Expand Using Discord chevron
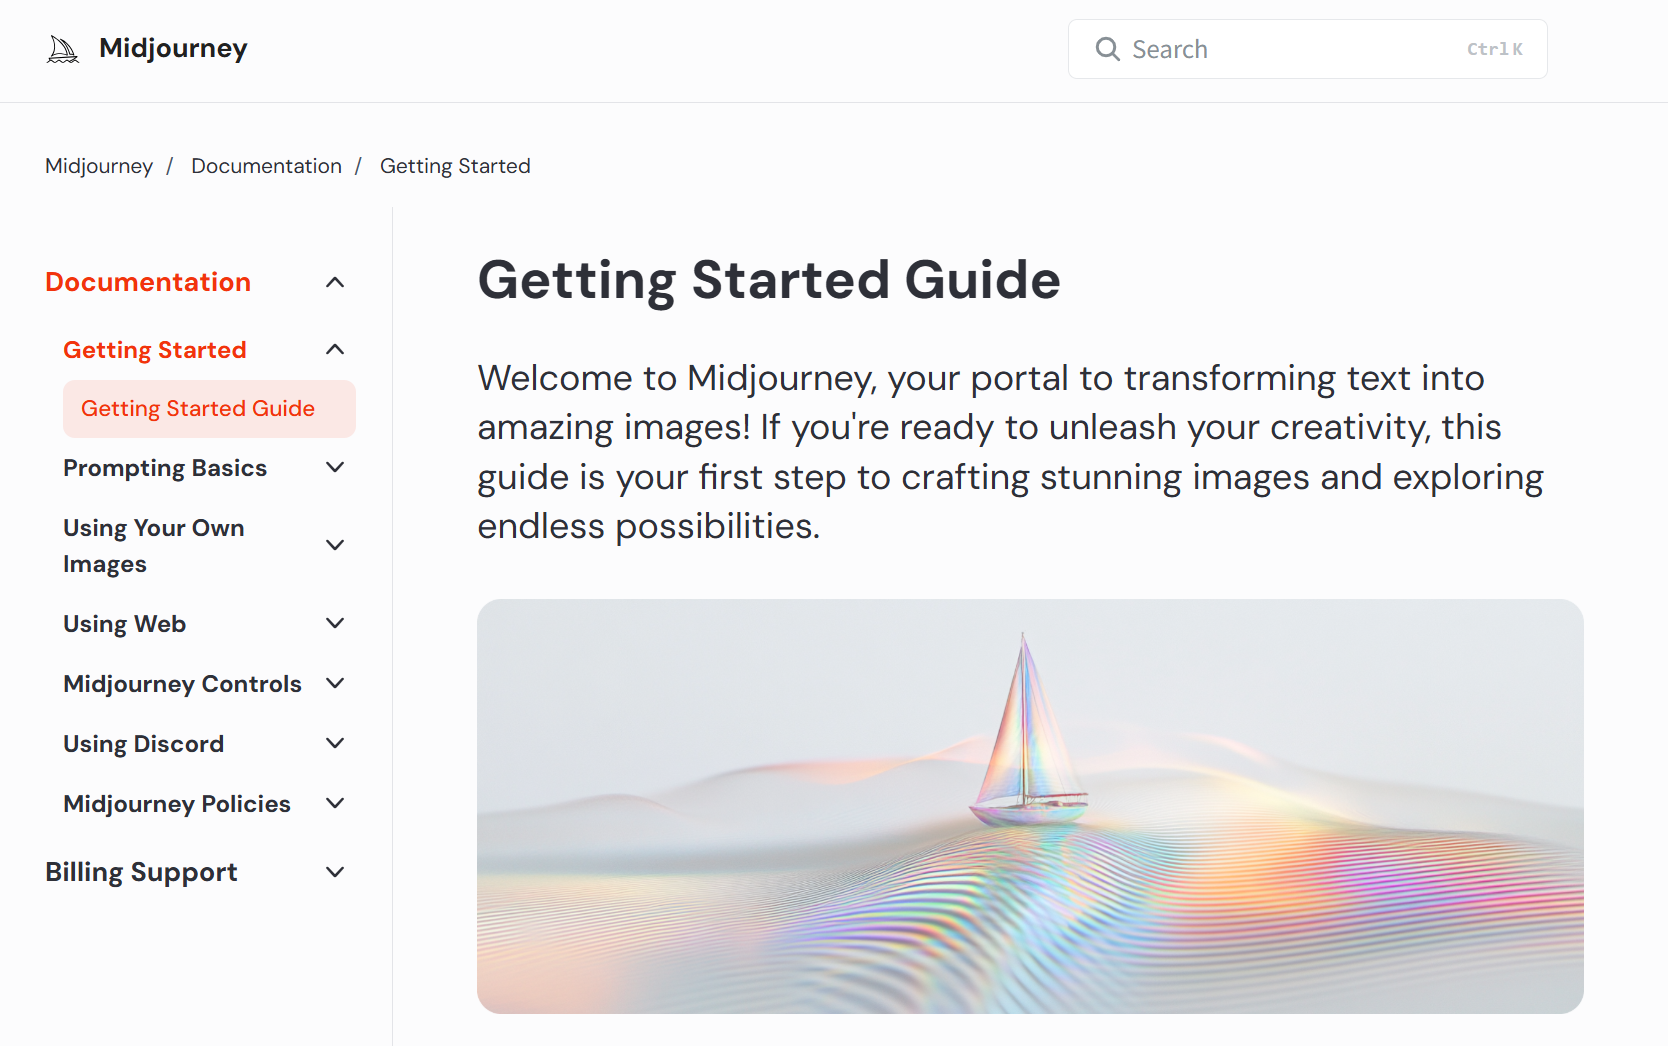1668x1046 pixels. tap(335, 743)
